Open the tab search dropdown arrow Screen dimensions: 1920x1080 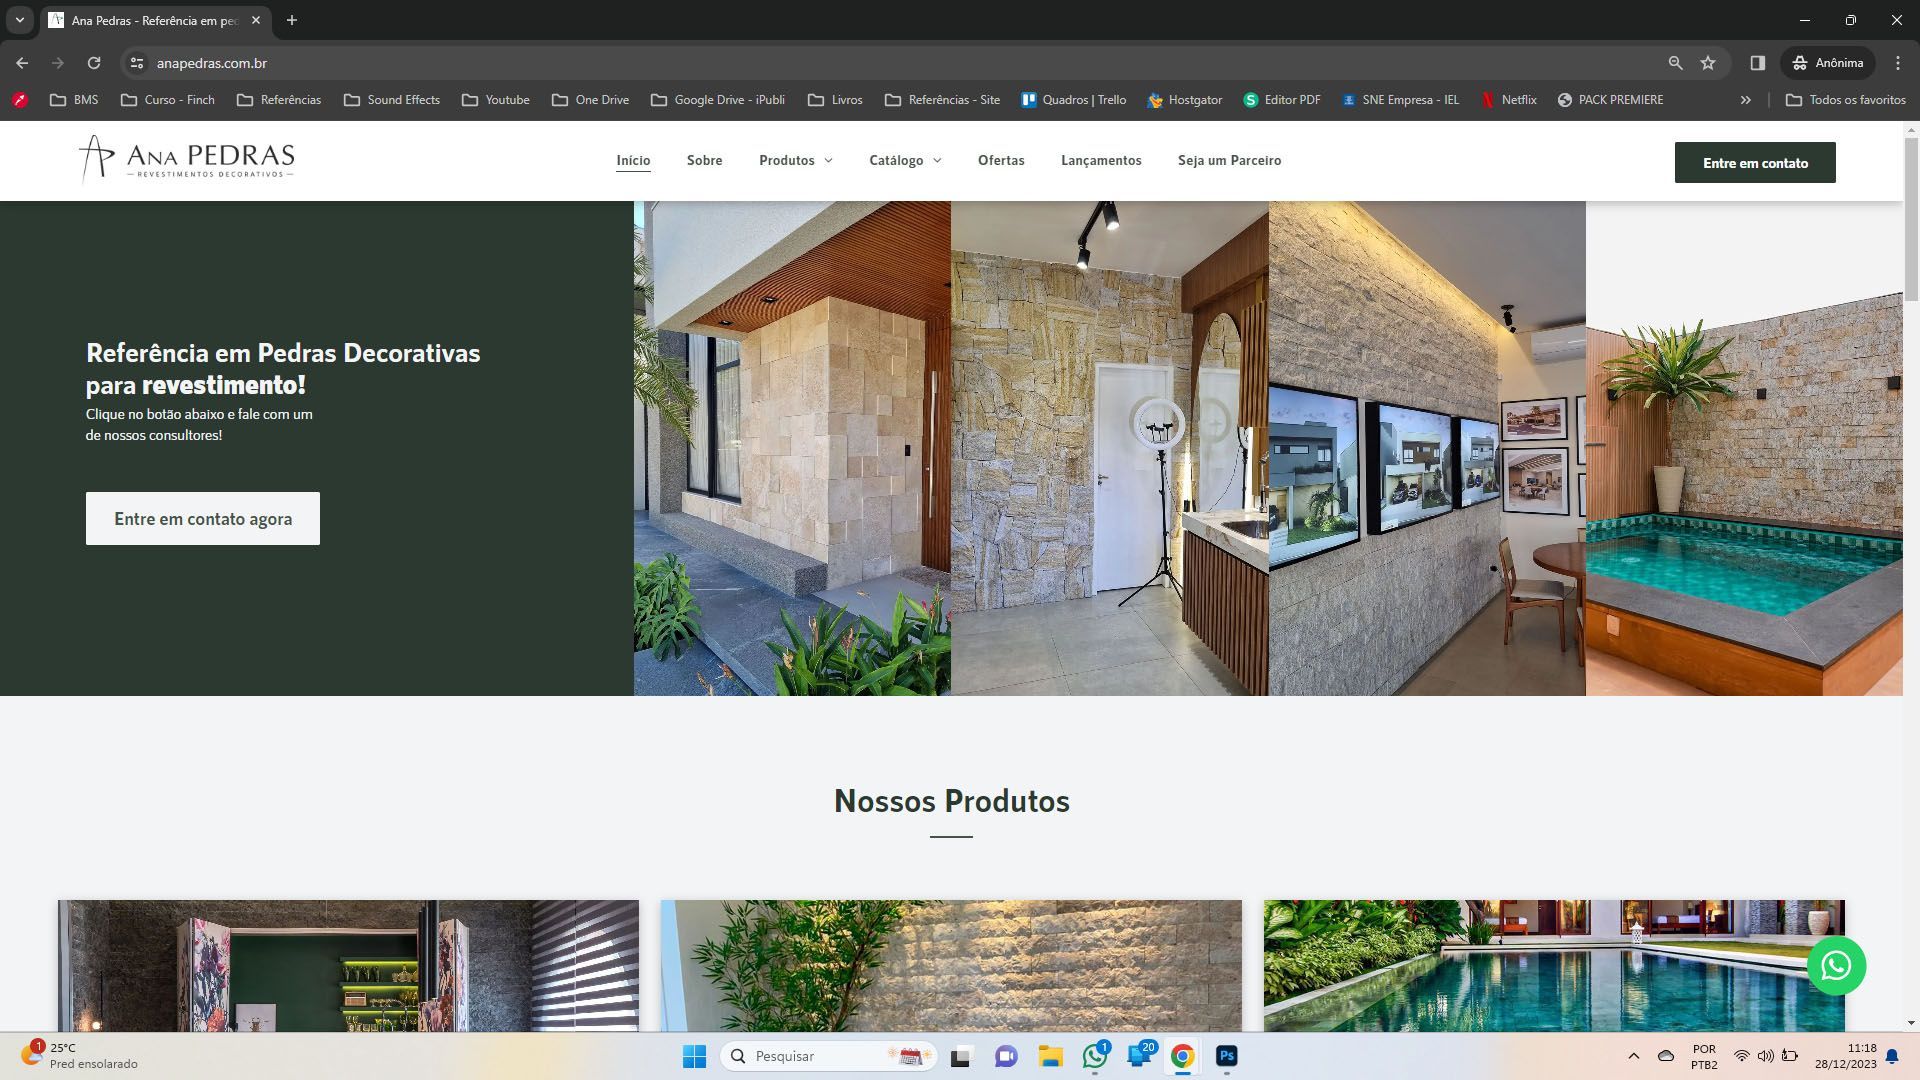(x=19, y=20)
